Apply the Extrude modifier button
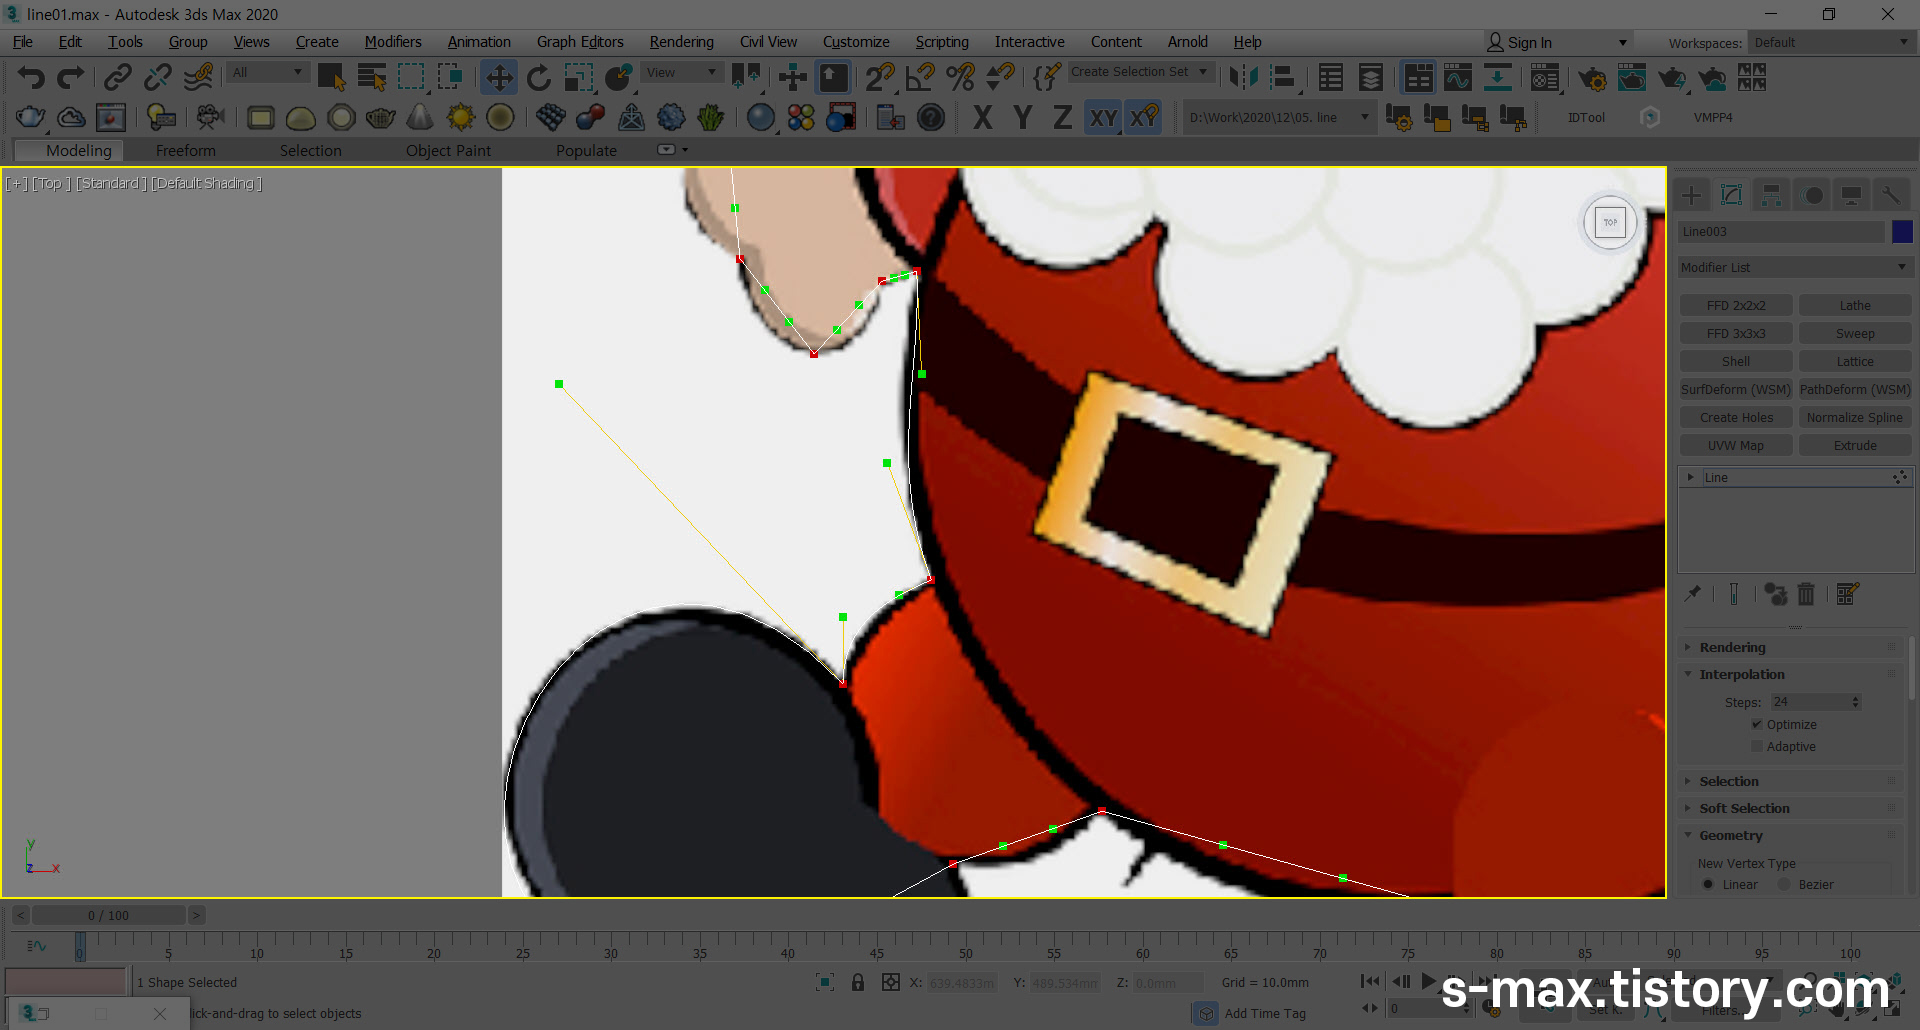 click(1855, 445)
